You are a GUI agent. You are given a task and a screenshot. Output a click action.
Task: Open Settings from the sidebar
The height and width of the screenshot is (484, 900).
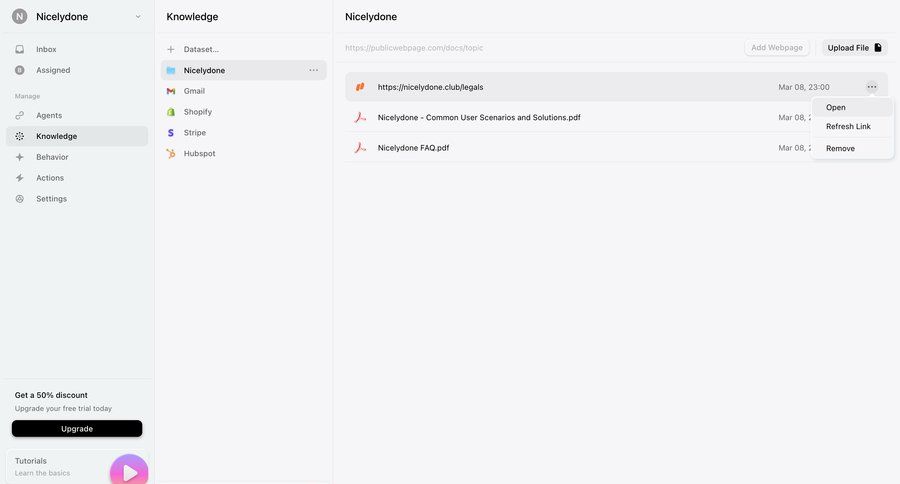(51, 199)
